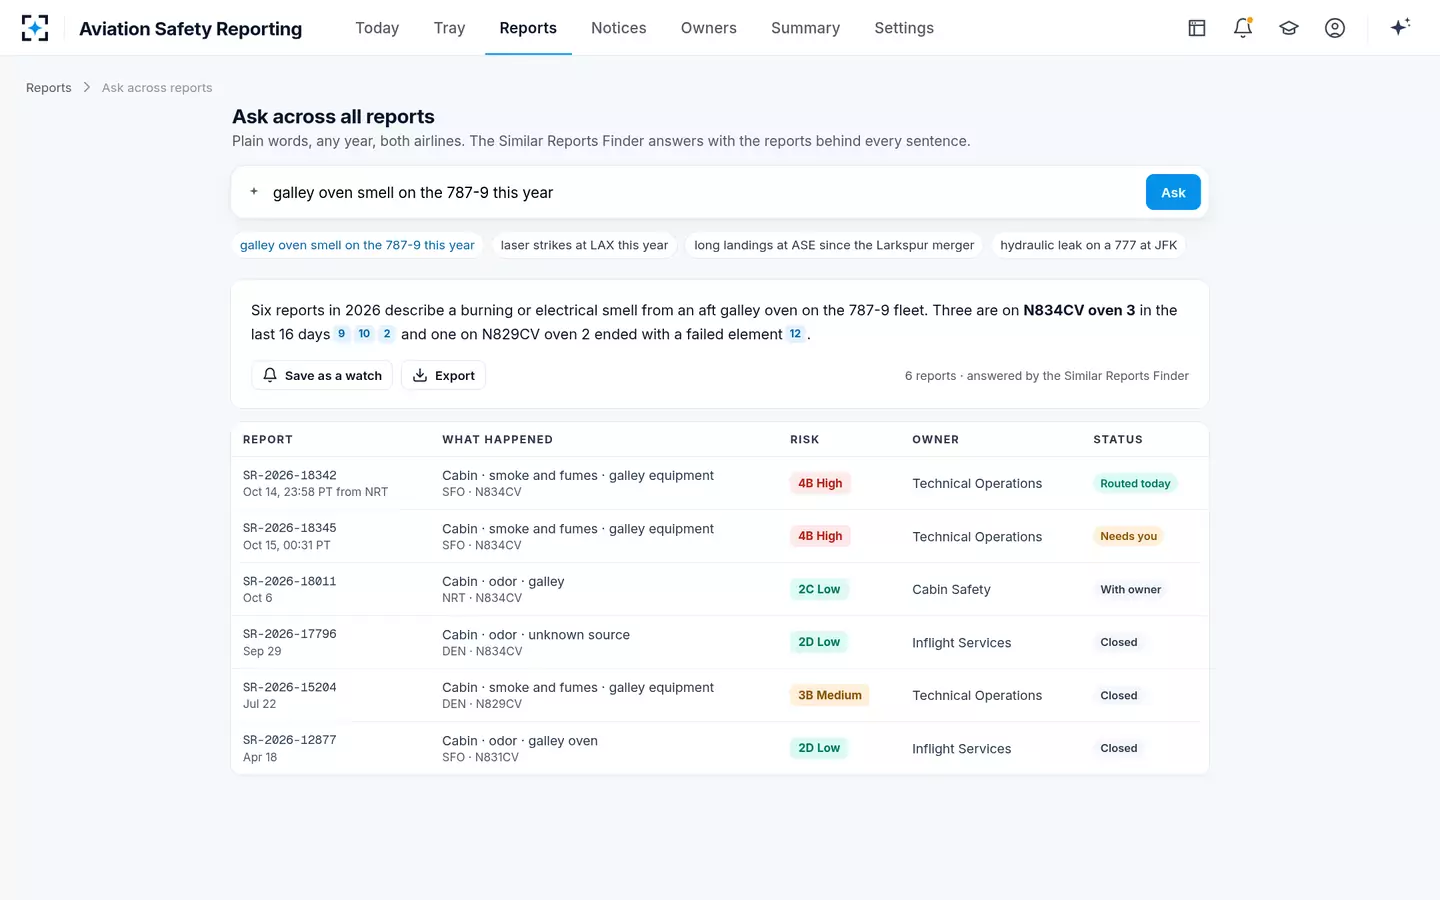This screenshot has width=1440, height=900.
Task: Save this query as a watch
Action: click(322, 375)
